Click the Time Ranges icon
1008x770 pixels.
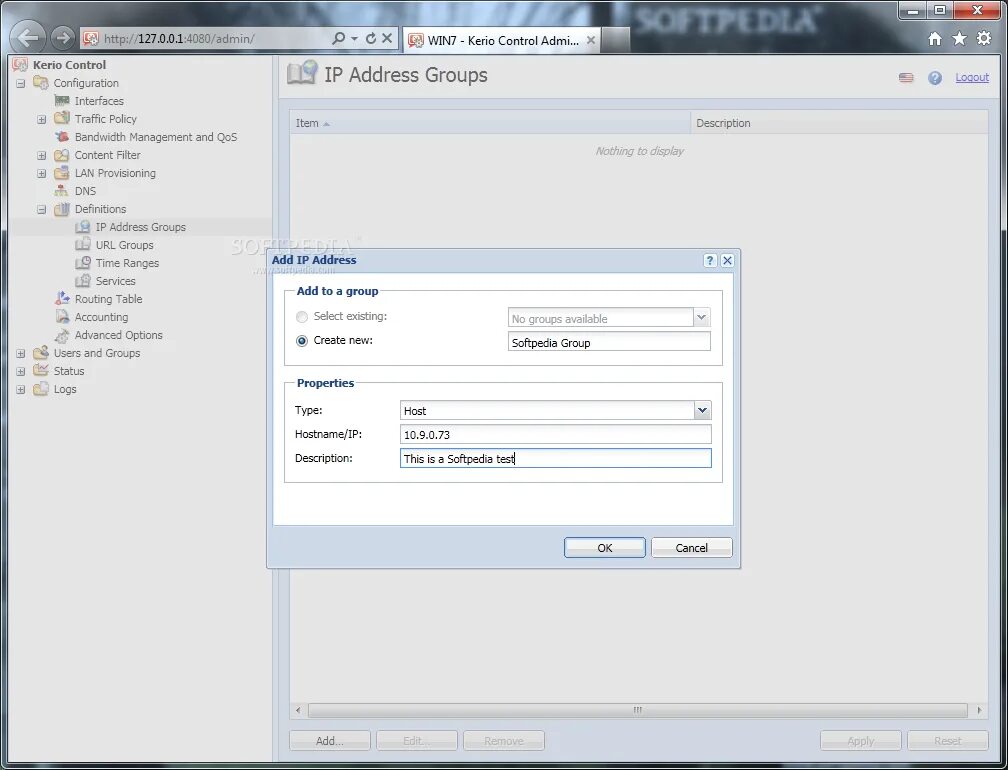pyautogui.click(x=82, y=263)
